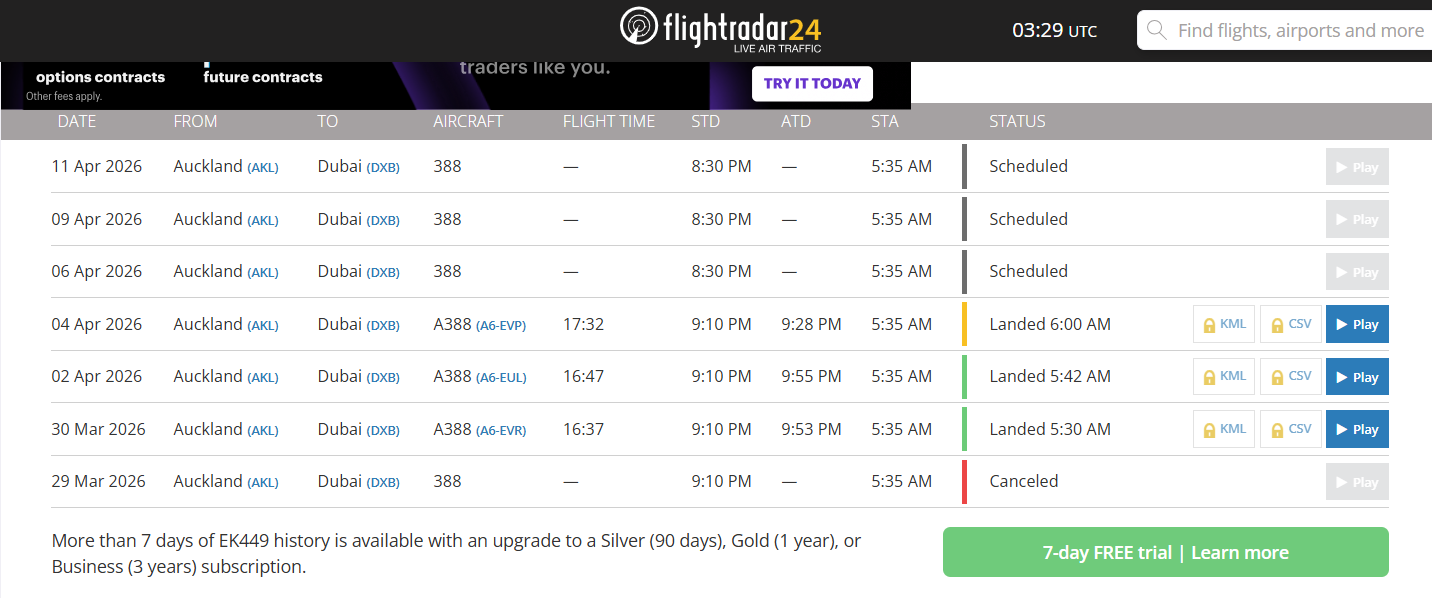Image resolution: width=1432 pixels, height=598 pixels.
Task: Click TRY IT TODAY ad button
Action: pyautogui.click(x=812, y=84)
